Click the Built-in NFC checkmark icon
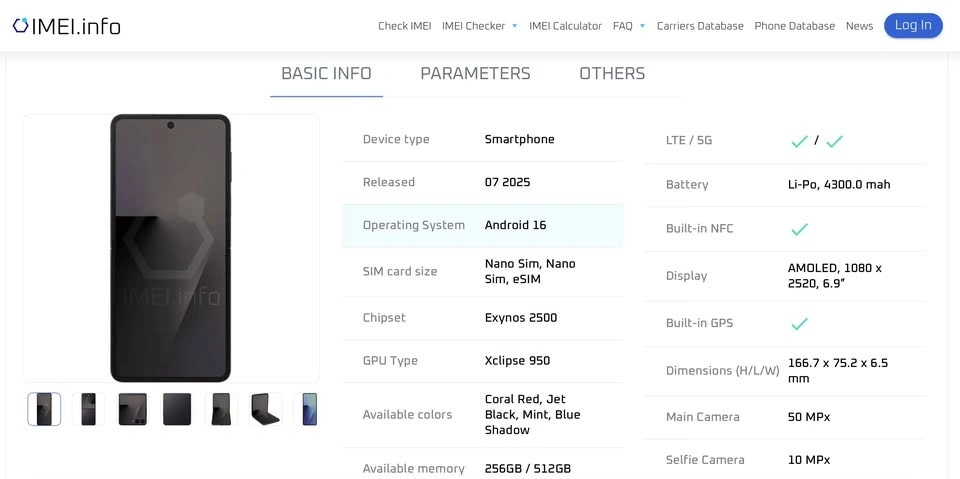This screenshot has height=479, width=960. pos(799,229)
